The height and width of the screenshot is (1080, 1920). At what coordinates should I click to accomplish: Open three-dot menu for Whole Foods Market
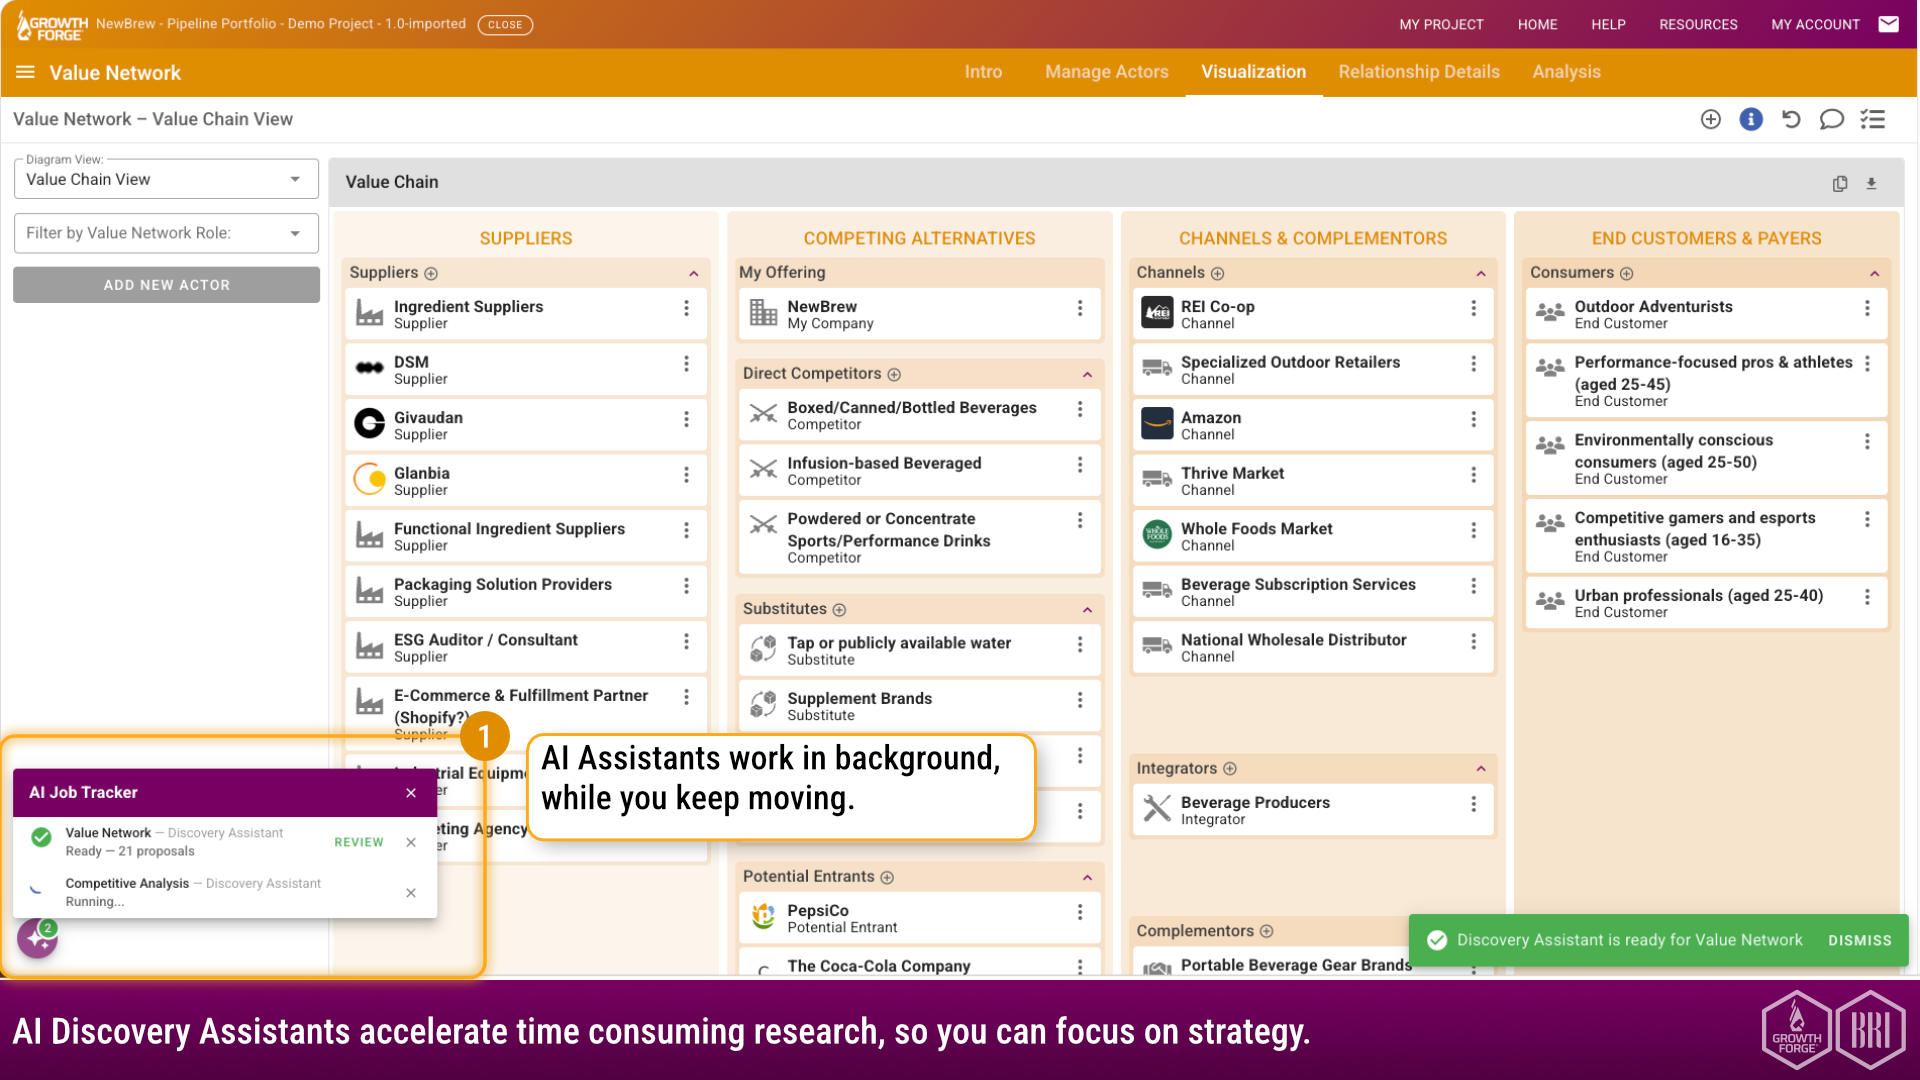point(1473,530)
